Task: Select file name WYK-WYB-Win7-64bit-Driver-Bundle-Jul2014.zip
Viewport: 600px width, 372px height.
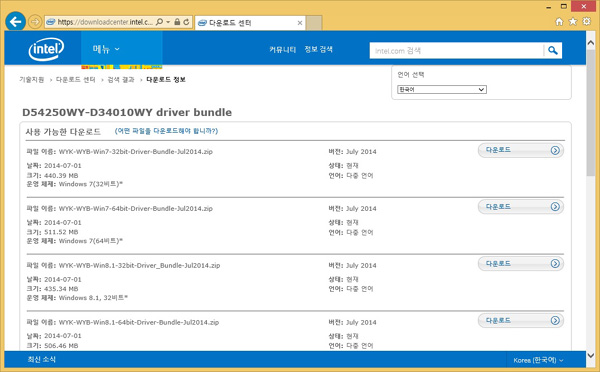Action: 135,209
